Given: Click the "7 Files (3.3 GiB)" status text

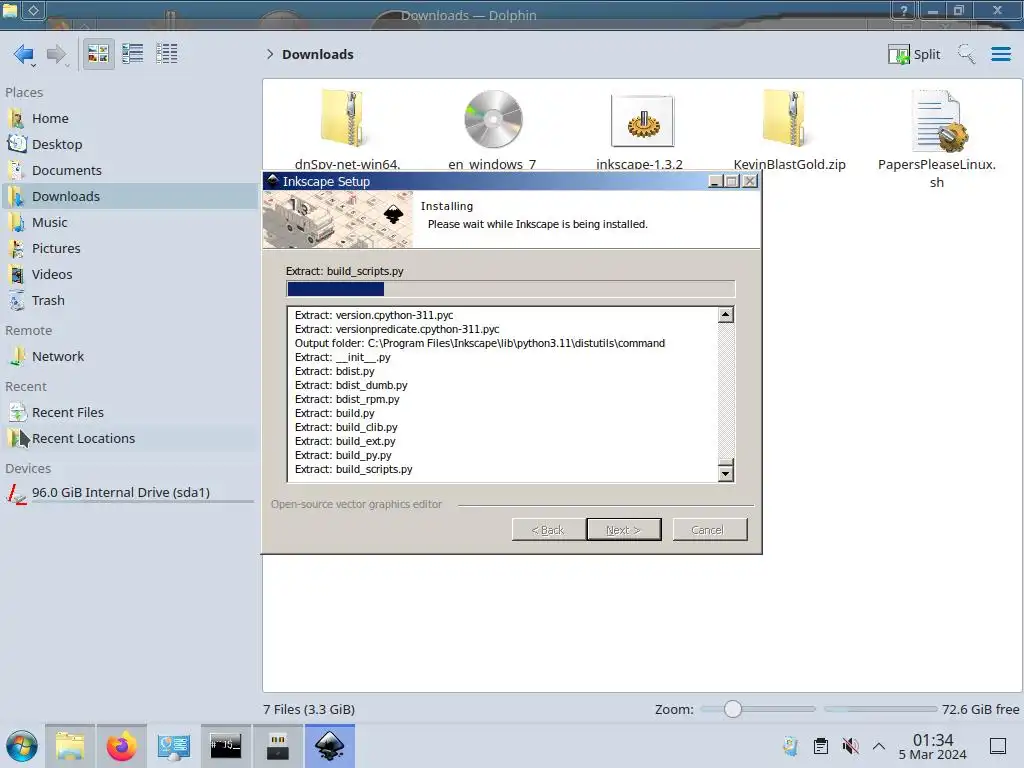Looking at the screenshot, I should (x=309, y=709).
